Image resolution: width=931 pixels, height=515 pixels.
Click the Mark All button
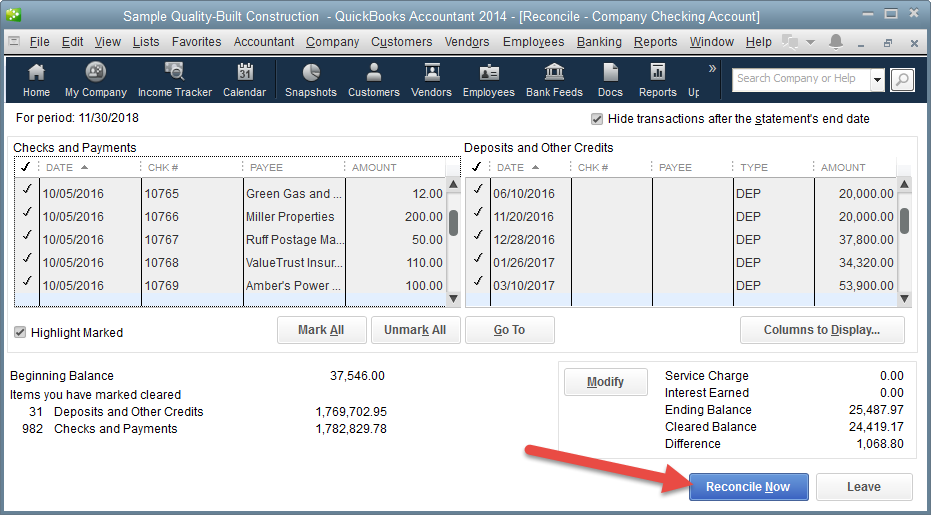321,330
